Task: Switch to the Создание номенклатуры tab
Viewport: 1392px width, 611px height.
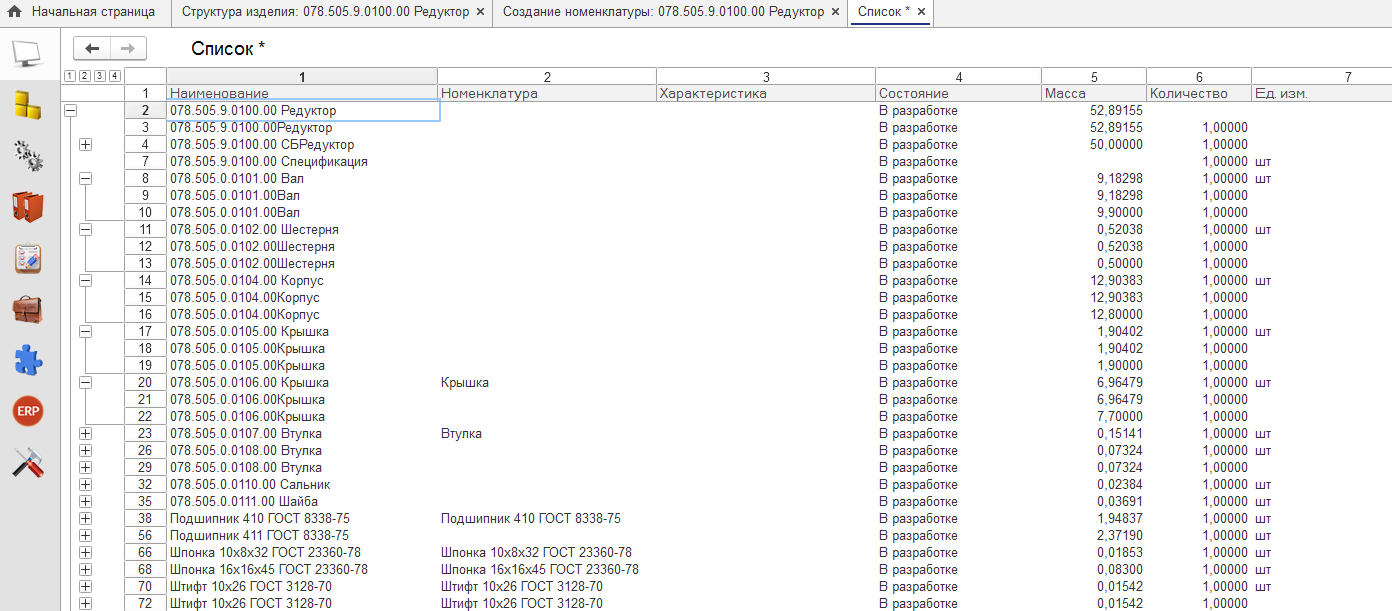Action: pyautogui.click(x=664, y=12)
